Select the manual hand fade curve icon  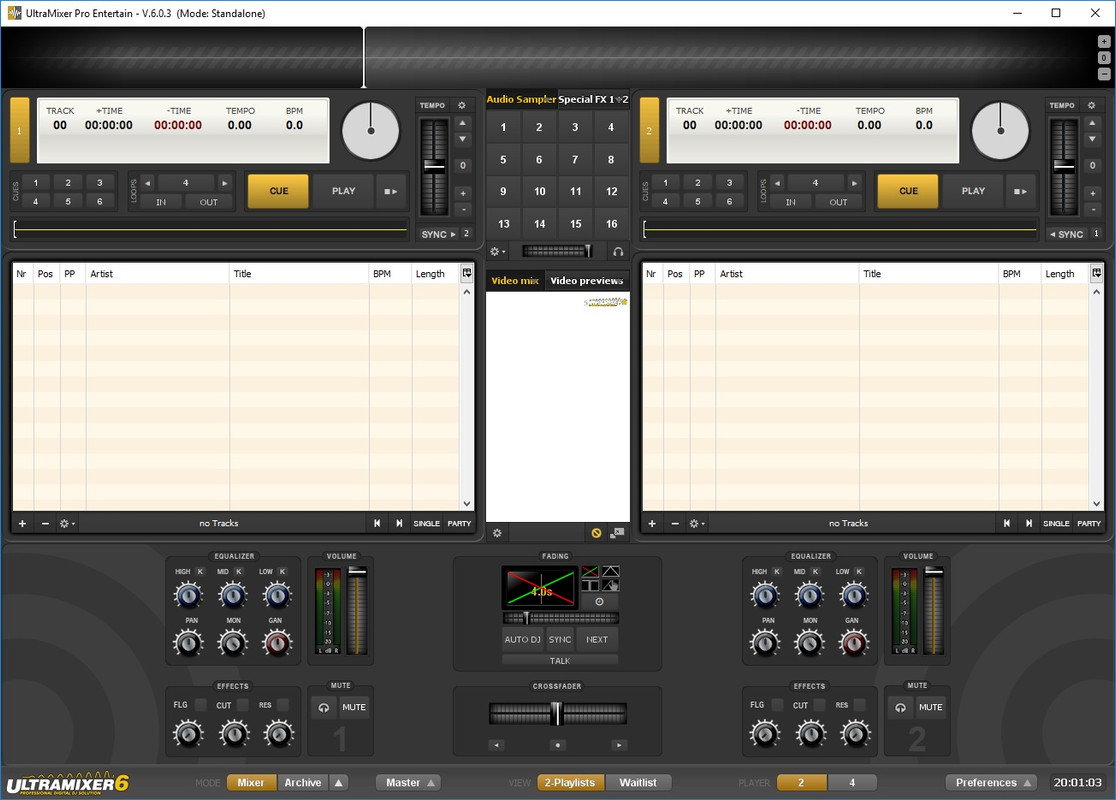click(x=611, y=585)
